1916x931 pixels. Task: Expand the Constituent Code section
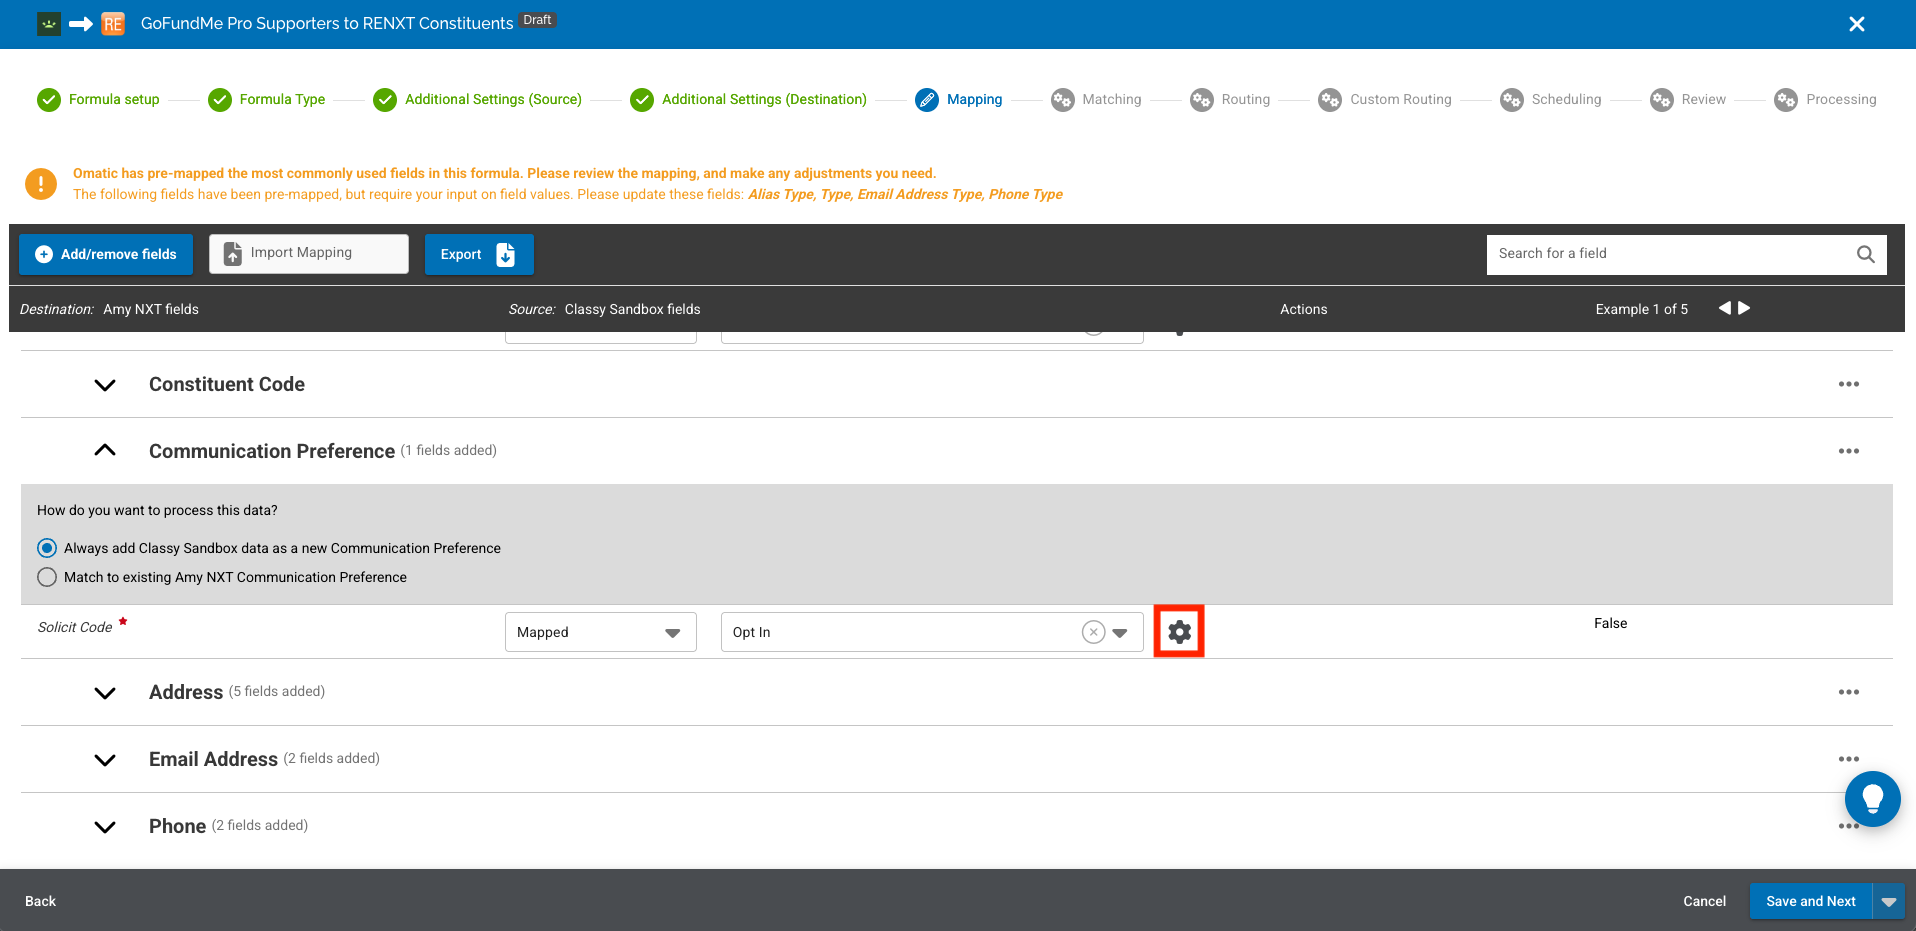[105, 385]
